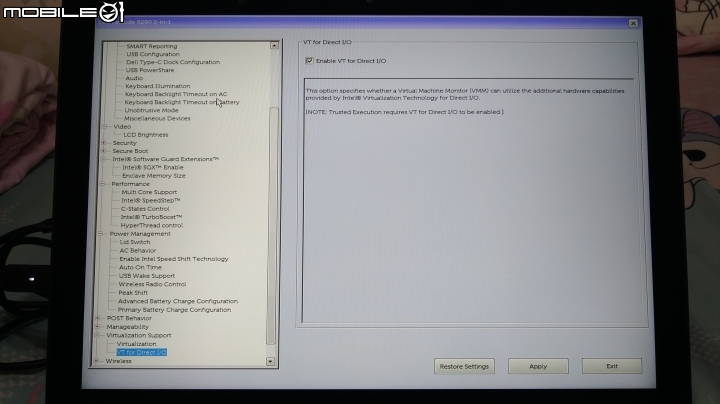The image size is (720, 404).
Task: Open Primary Battery Charge Configuration
Action: (174, 310)
